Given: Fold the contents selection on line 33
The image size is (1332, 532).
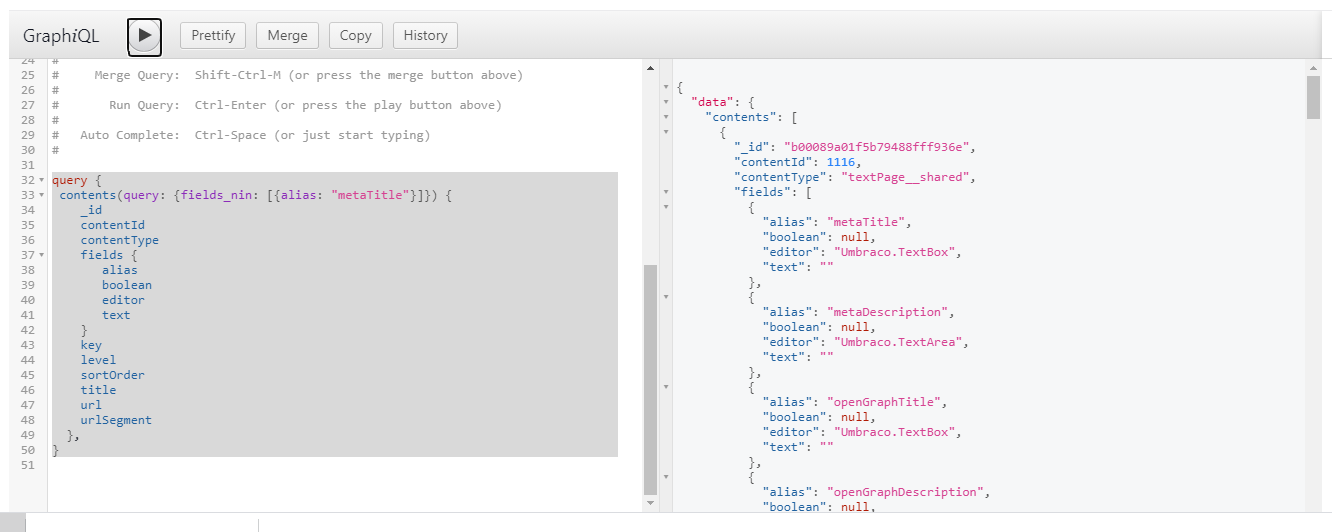Looking at the screenshot, I should [40, 195].
